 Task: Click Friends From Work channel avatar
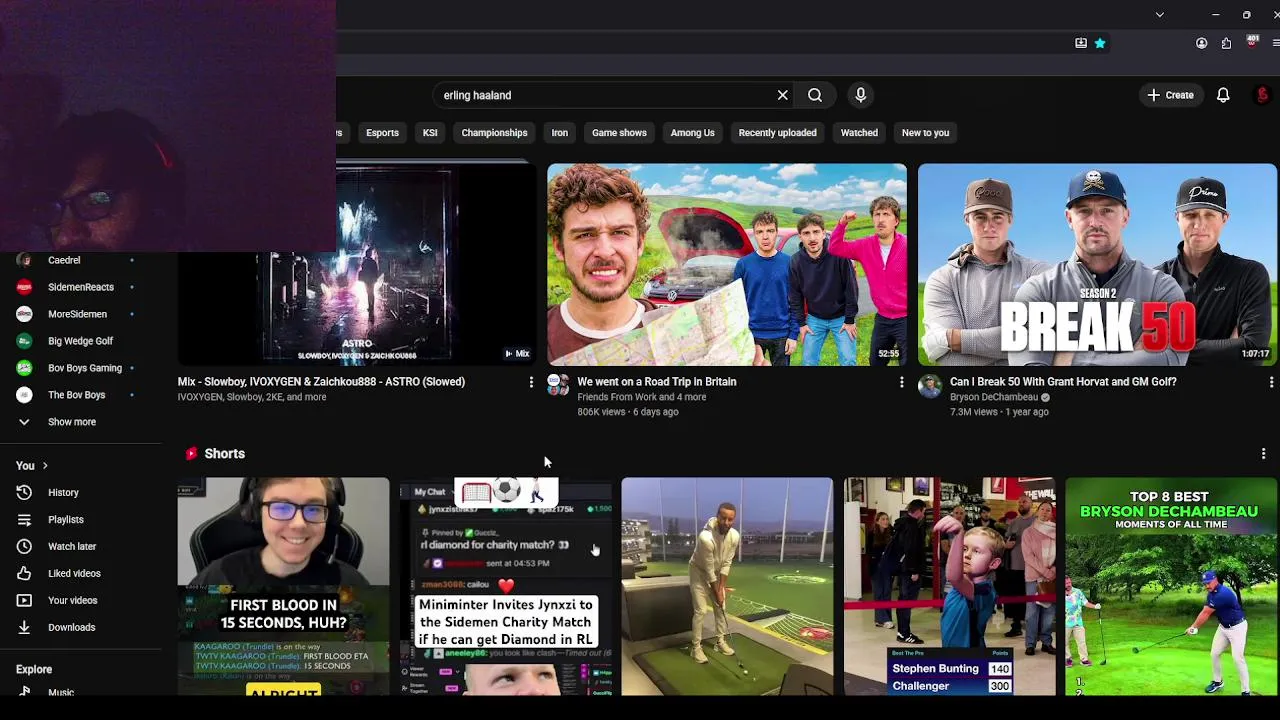tap(559, 385)
